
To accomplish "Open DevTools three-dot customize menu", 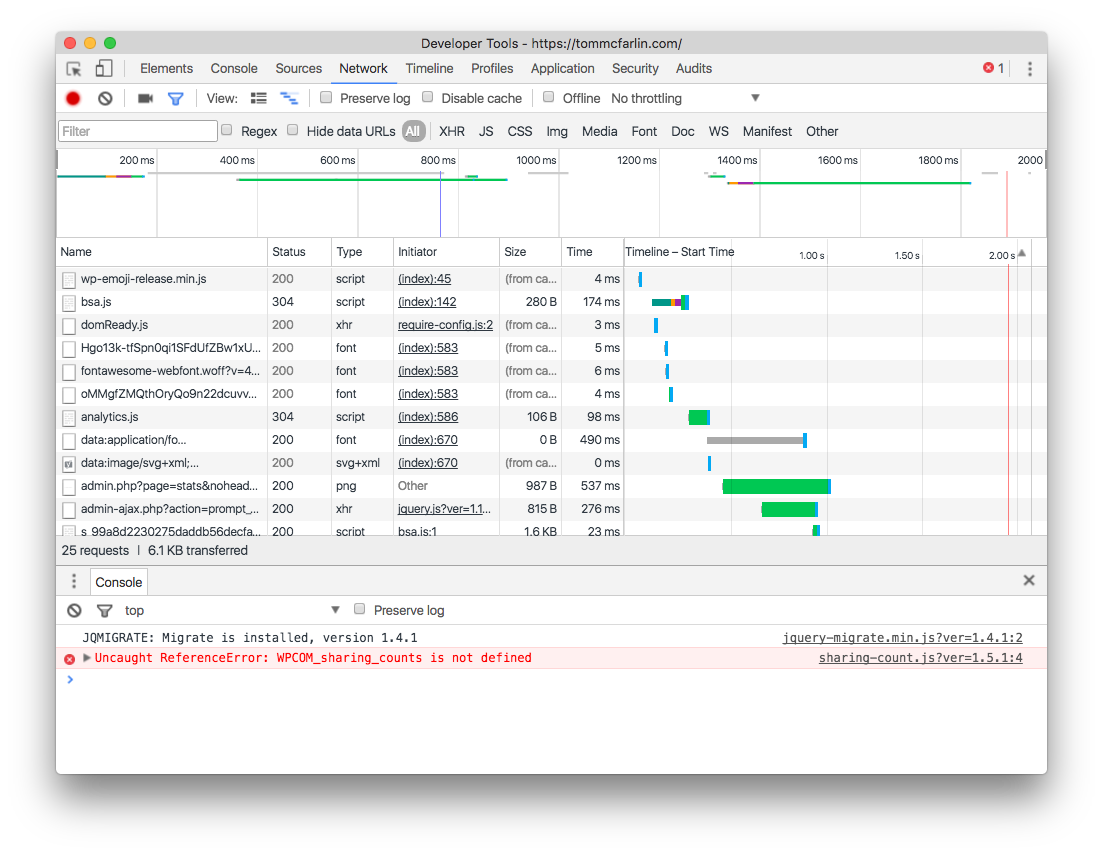I will [x=1029, y=69].
